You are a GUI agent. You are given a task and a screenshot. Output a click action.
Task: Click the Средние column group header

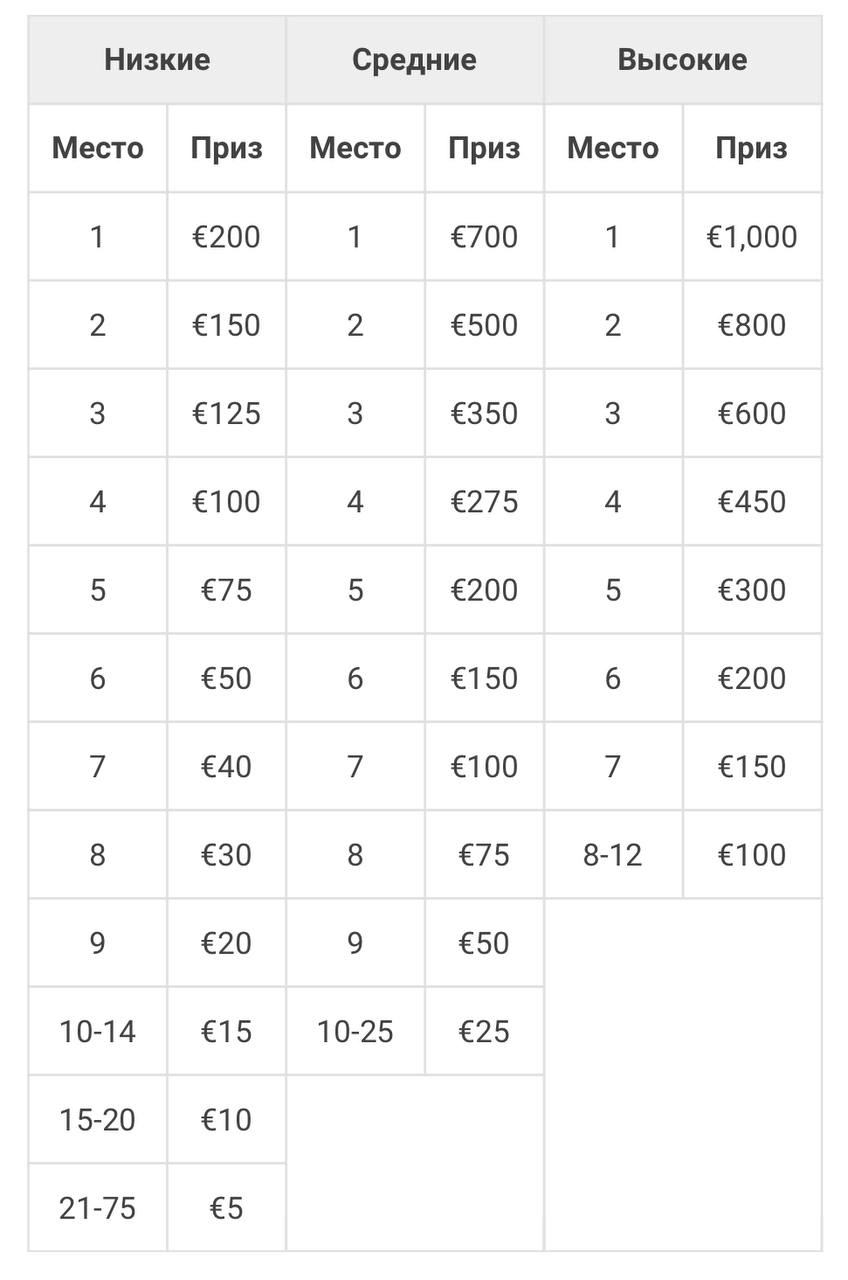[414, 60]
